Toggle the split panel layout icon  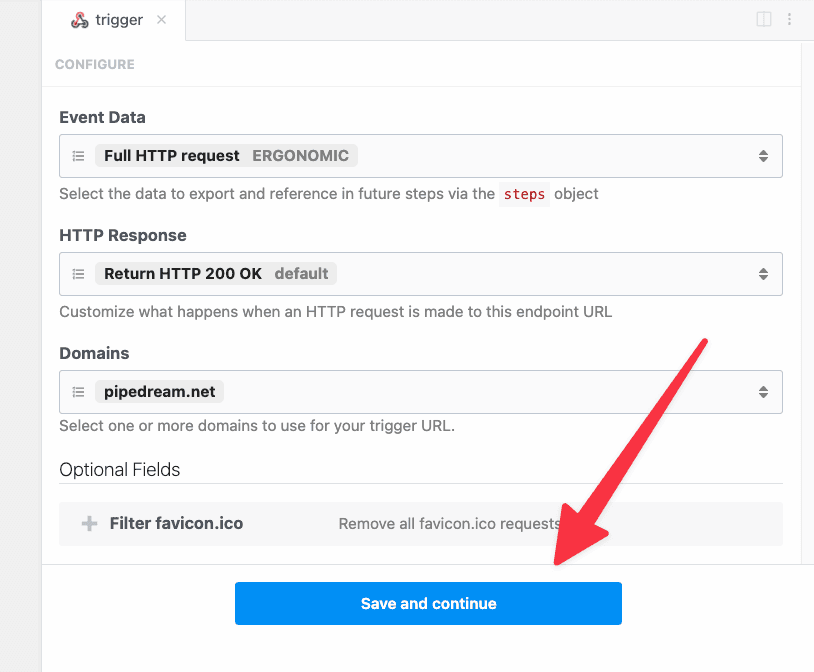(764, 19)
